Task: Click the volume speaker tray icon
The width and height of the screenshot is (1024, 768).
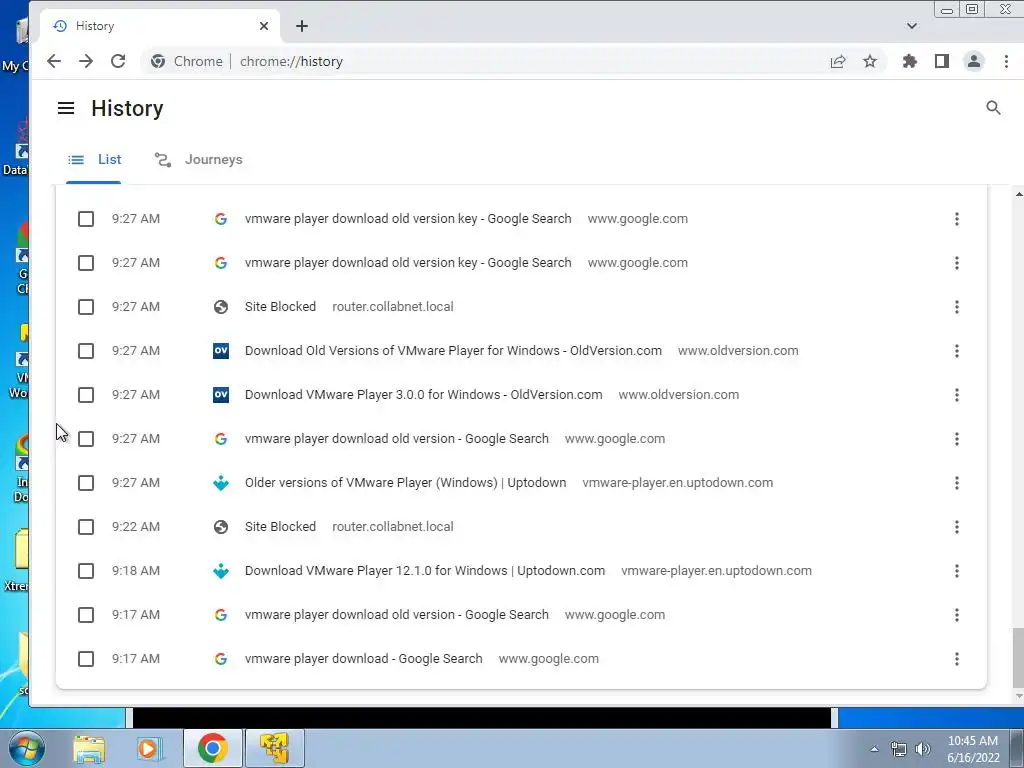Action: click(x=922, y=749)
